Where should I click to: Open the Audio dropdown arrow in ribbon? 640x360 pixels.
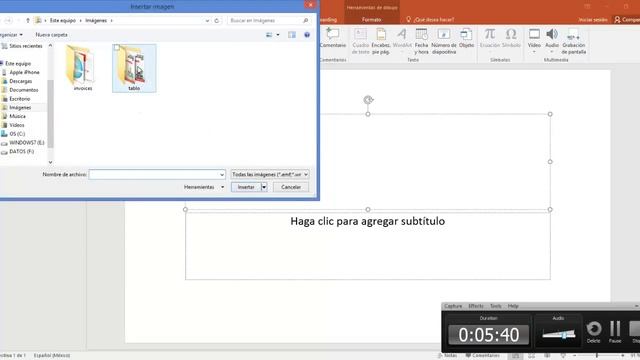pyautogui.click(x=552, y=52)
